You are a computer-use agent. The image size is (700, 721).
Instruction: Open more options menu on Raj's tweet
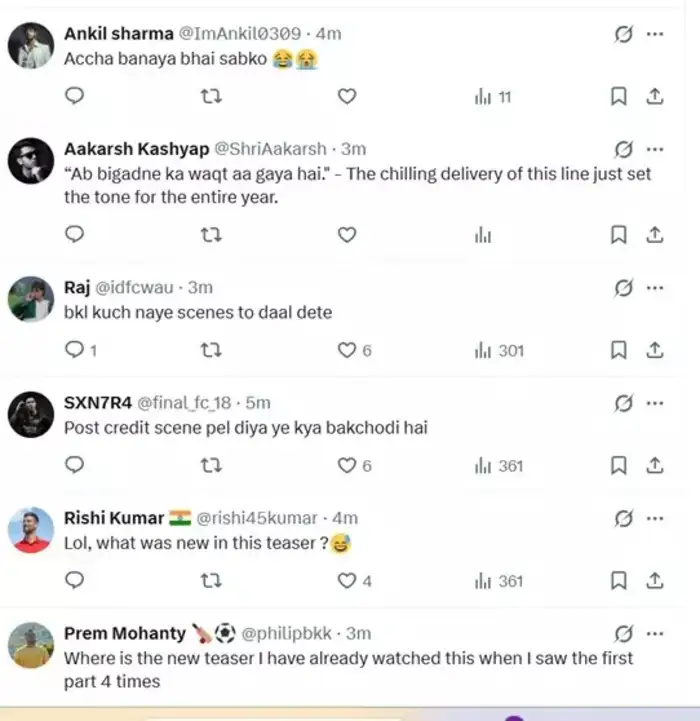655,288
